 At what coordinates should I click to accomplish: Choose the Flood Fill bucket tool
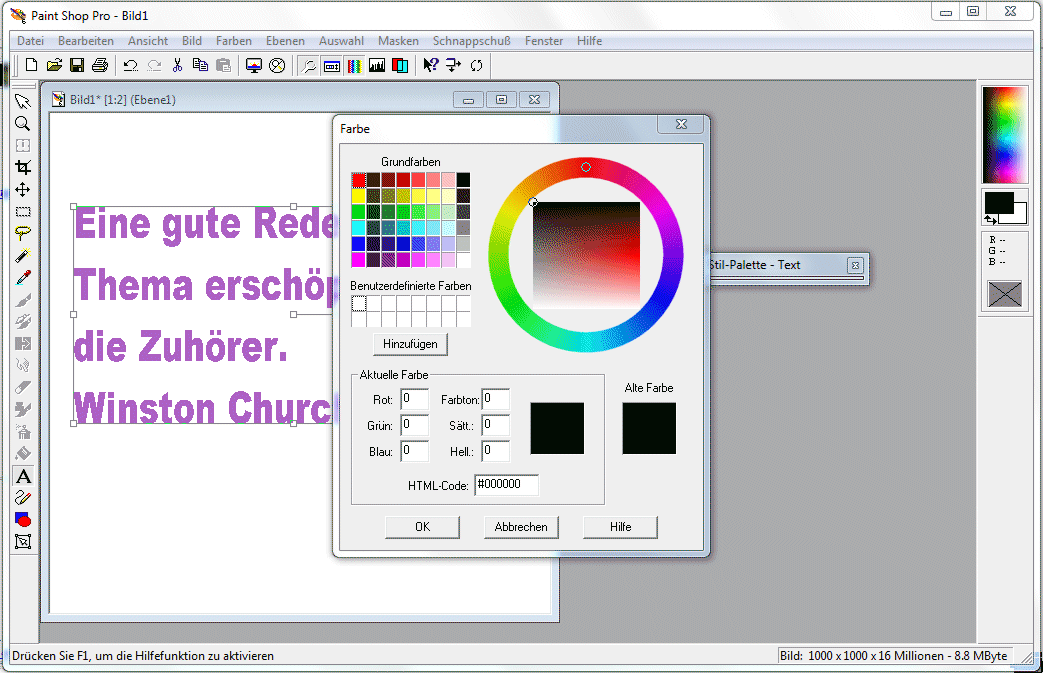(23, 454)
